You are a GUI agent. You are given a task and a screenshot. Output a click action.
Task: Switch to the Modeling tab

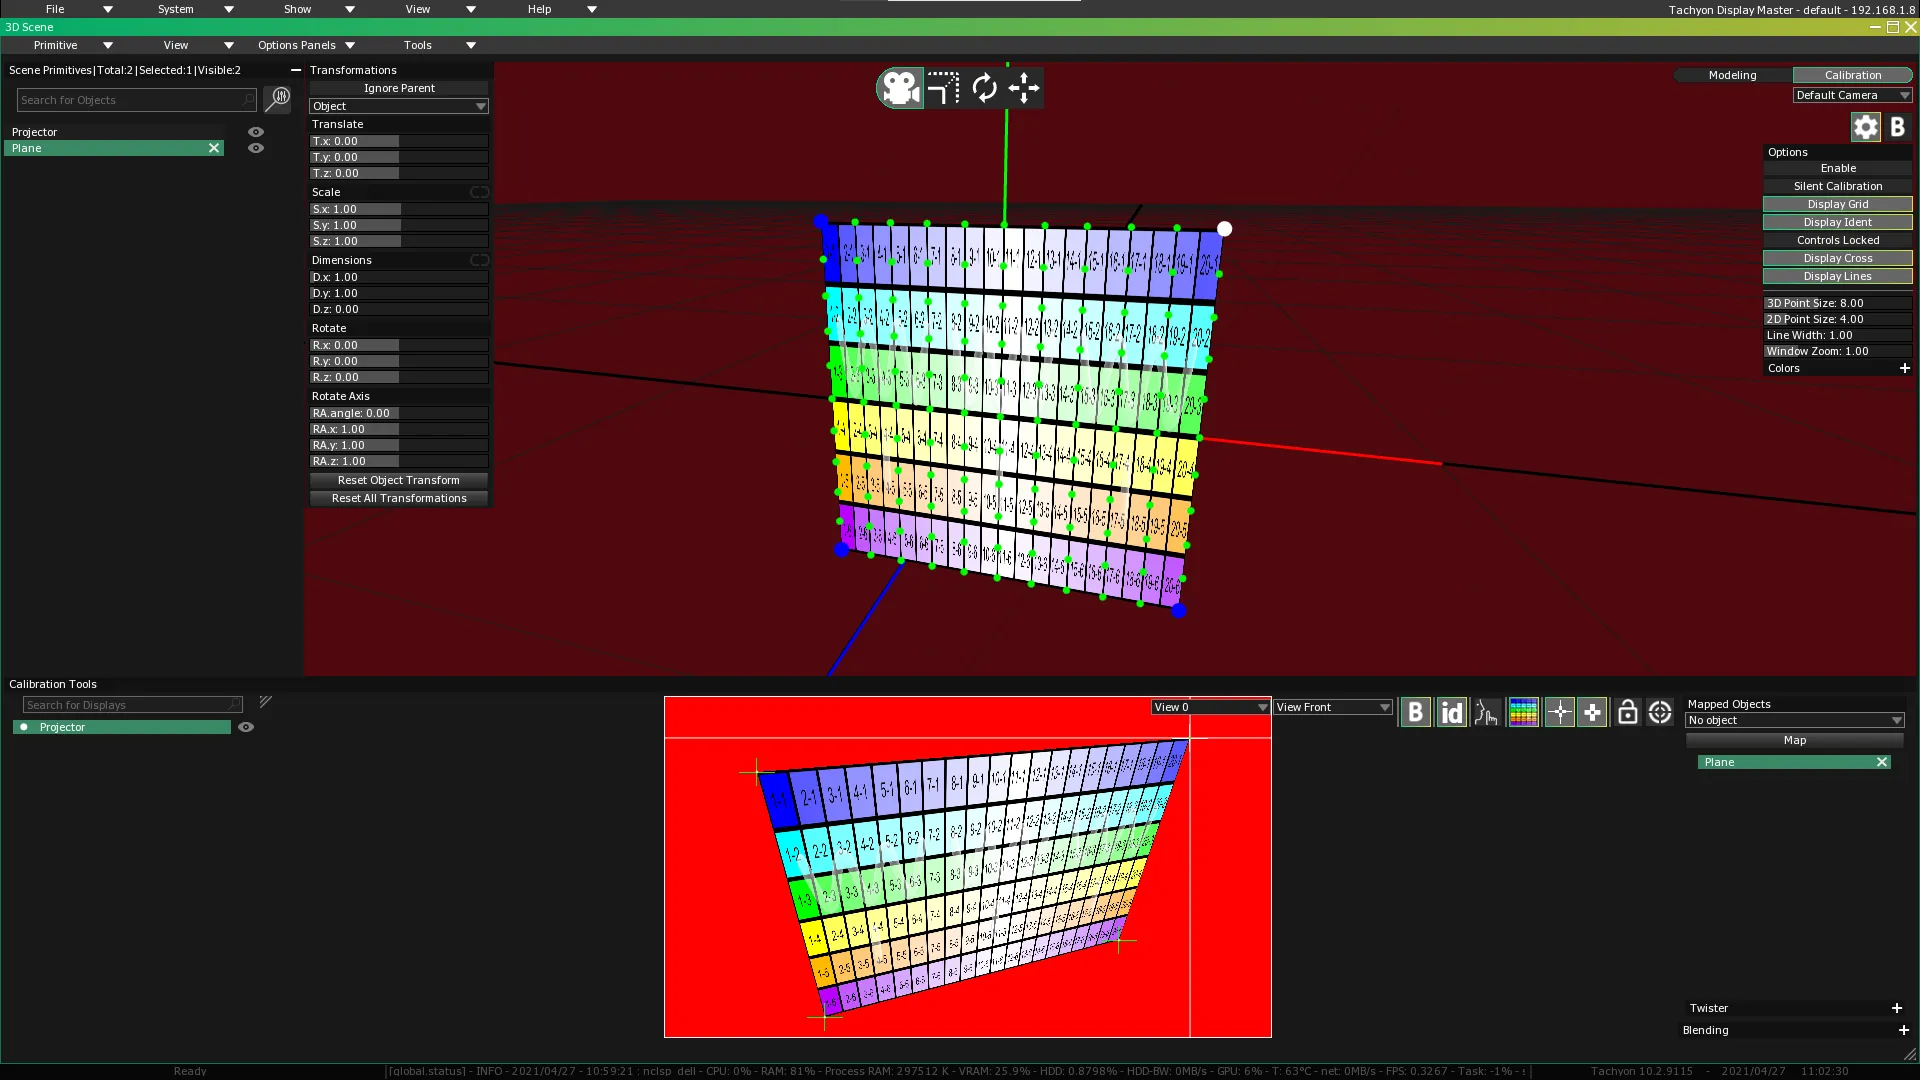(x=1732, y=75)
